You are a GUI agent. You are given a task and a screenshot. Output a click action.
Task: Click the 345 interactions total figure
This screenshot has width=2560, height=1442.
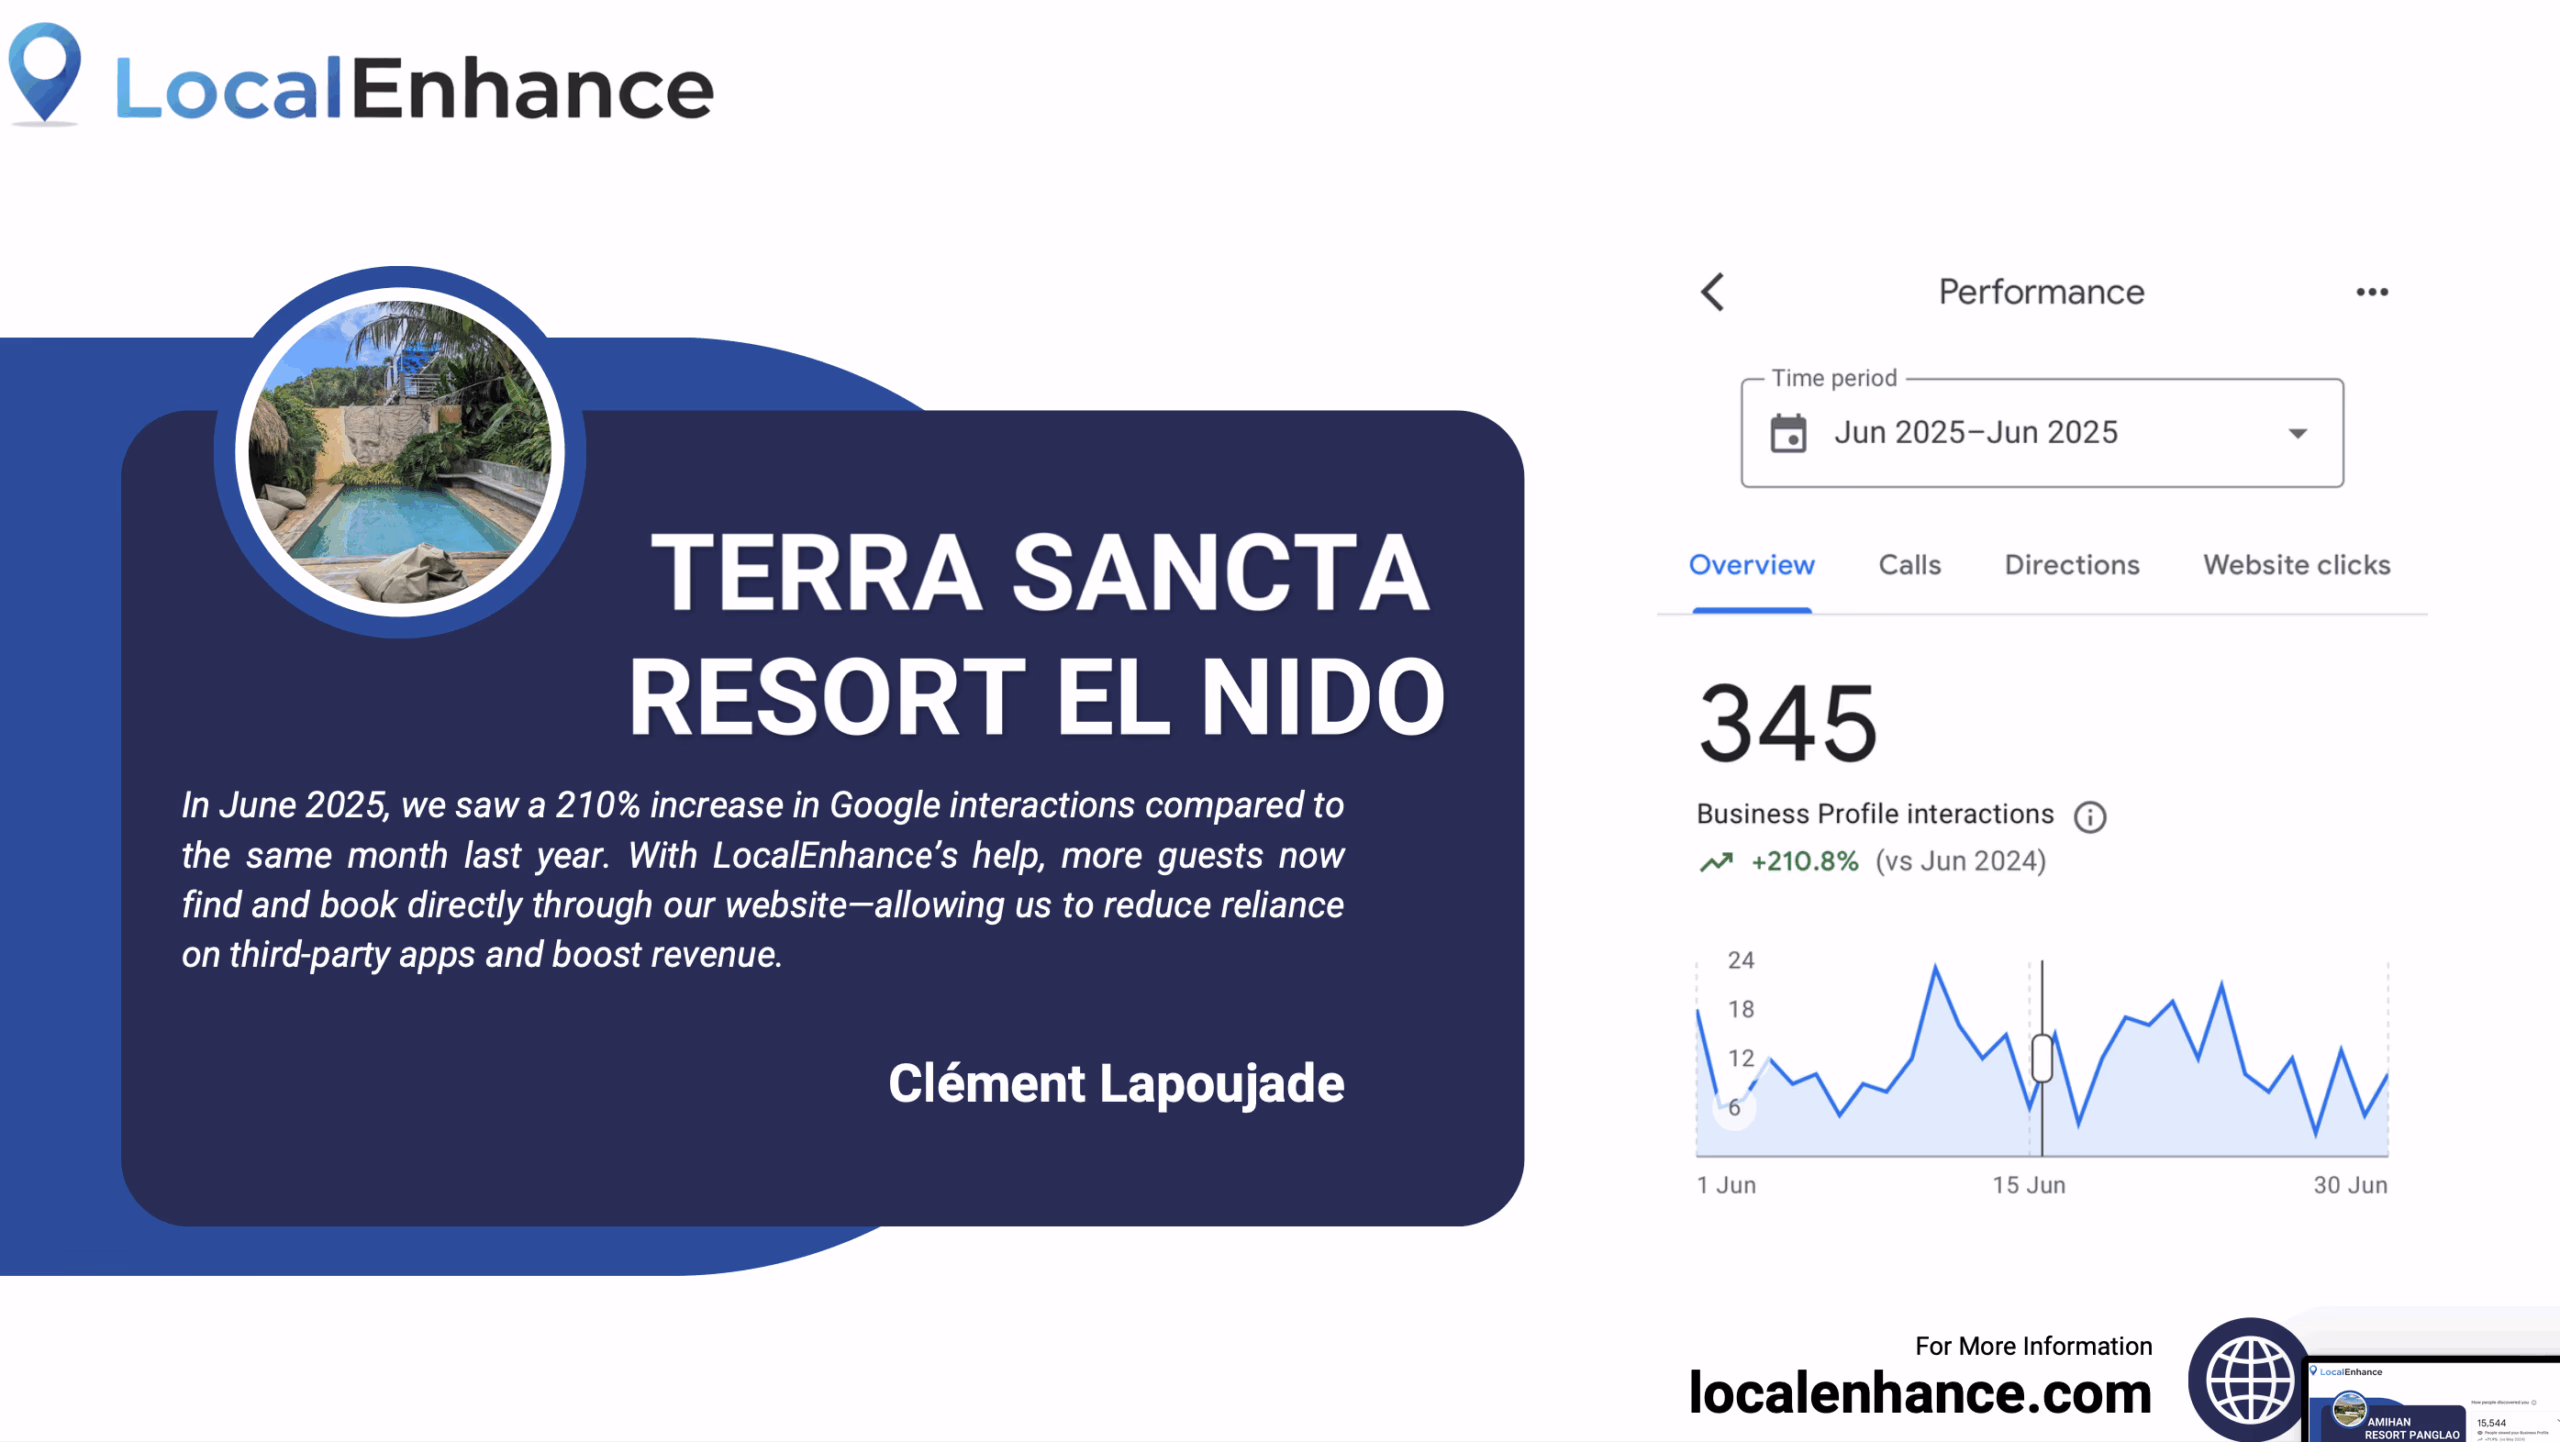(x=1787, y=720)
